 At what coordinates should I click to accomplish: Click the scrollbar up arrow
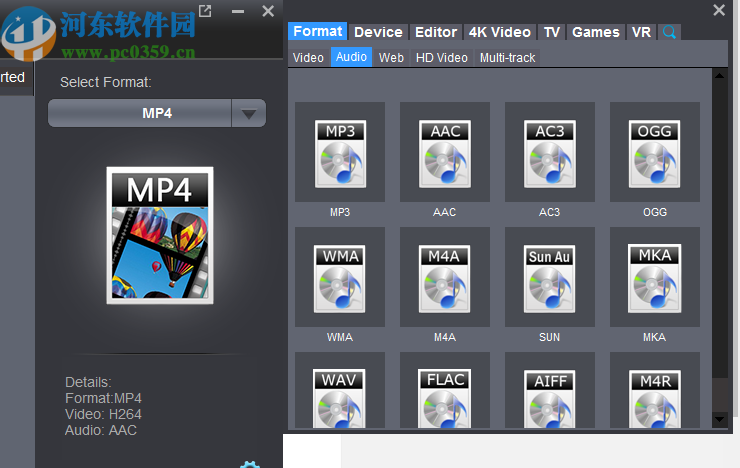[x=719, y=75]
